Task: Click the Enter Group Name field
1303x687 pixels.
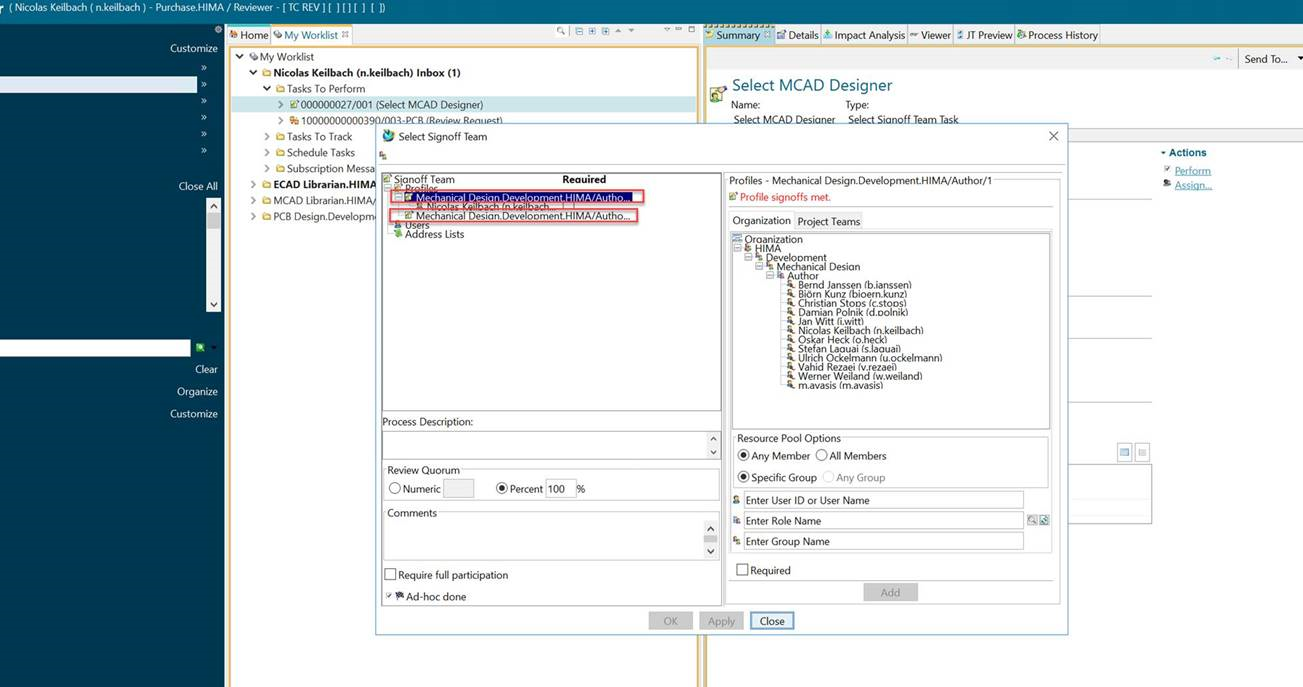Action: coord(883,541)
